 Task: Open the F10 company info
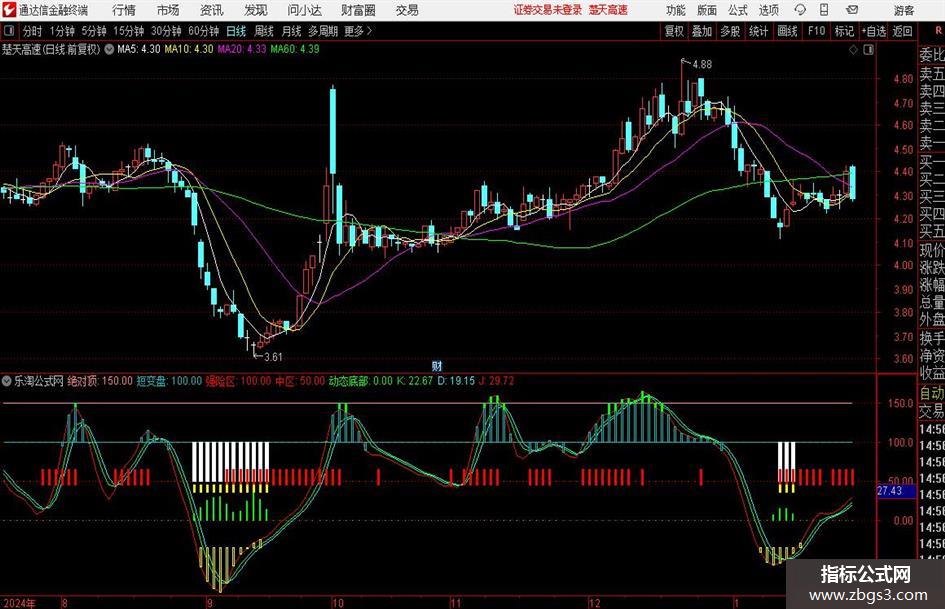coord(817,31)
